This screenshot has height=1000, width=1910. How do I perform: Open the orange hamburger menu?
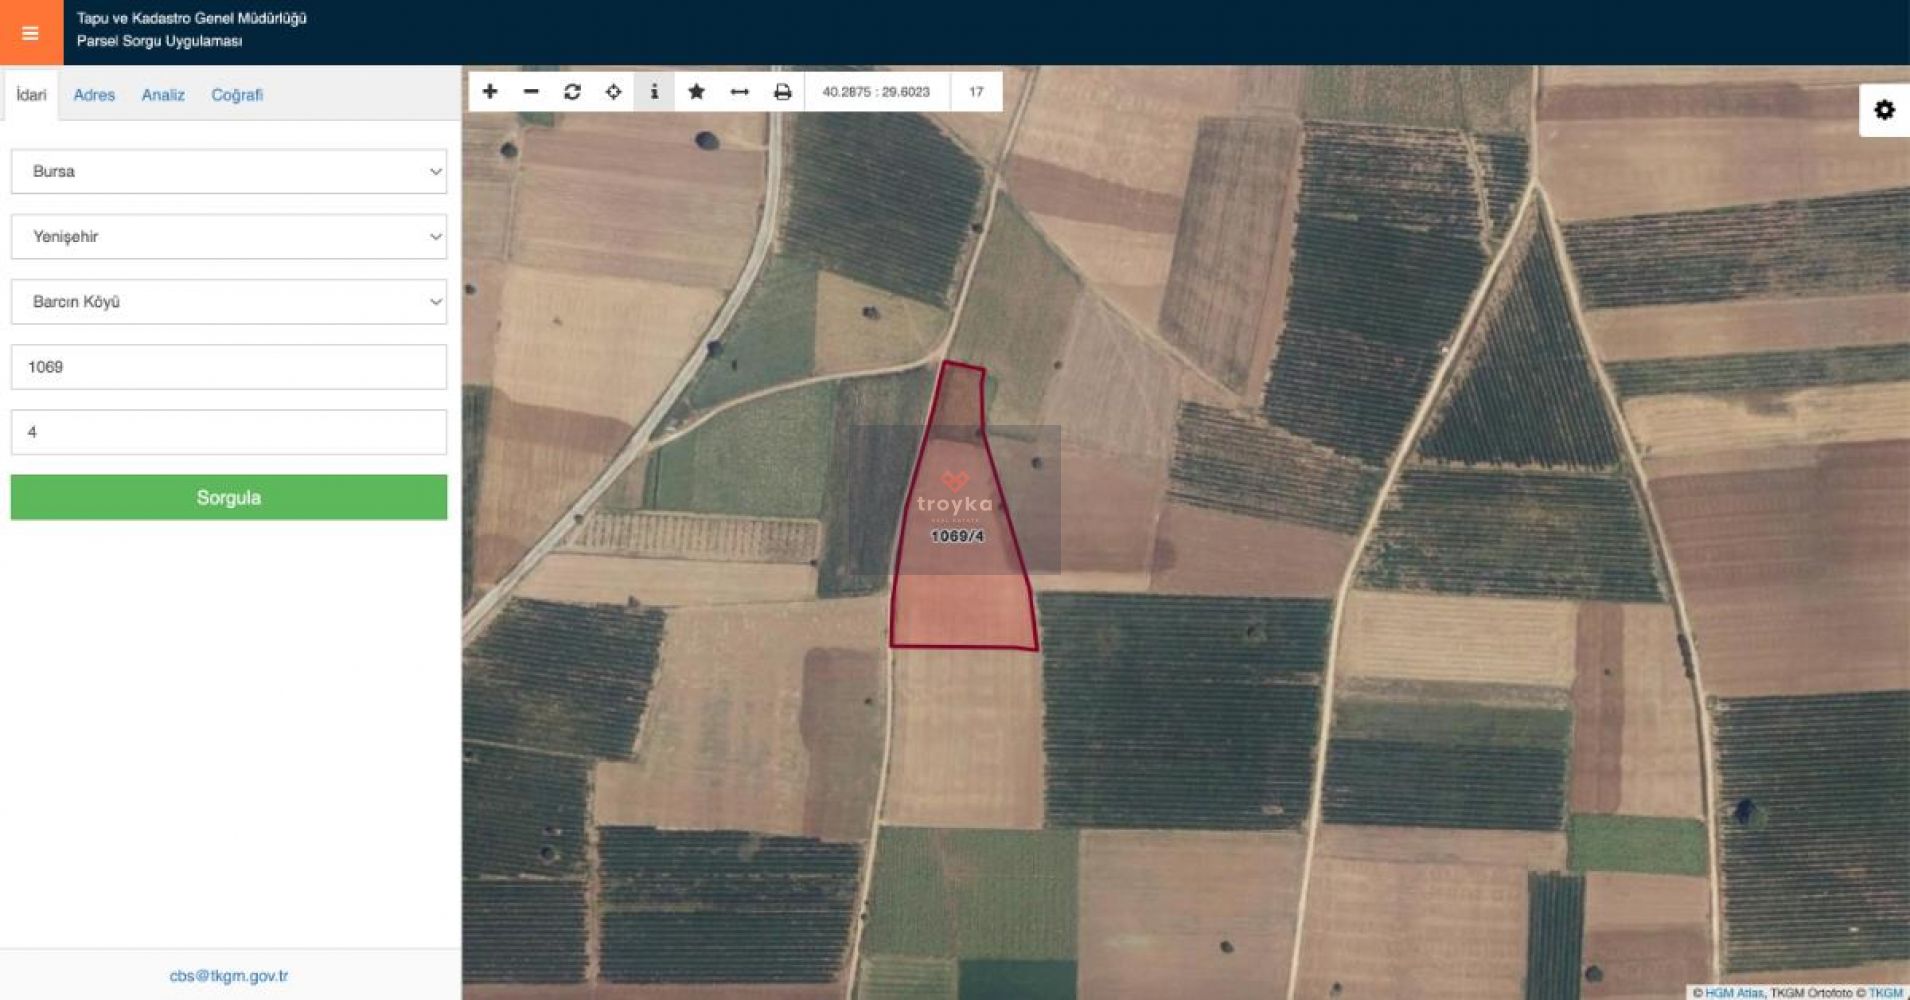point(30,33)
